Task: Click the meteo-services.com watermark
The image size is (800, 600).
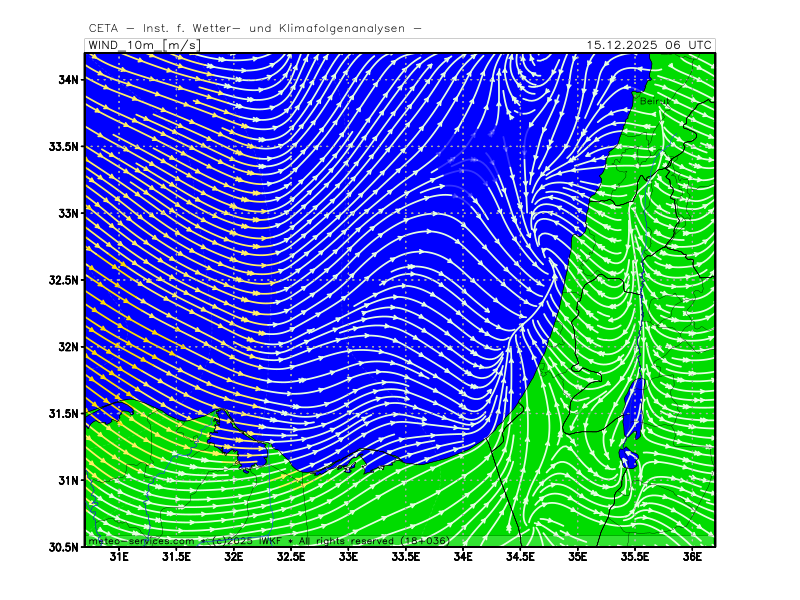Action: 142,540
